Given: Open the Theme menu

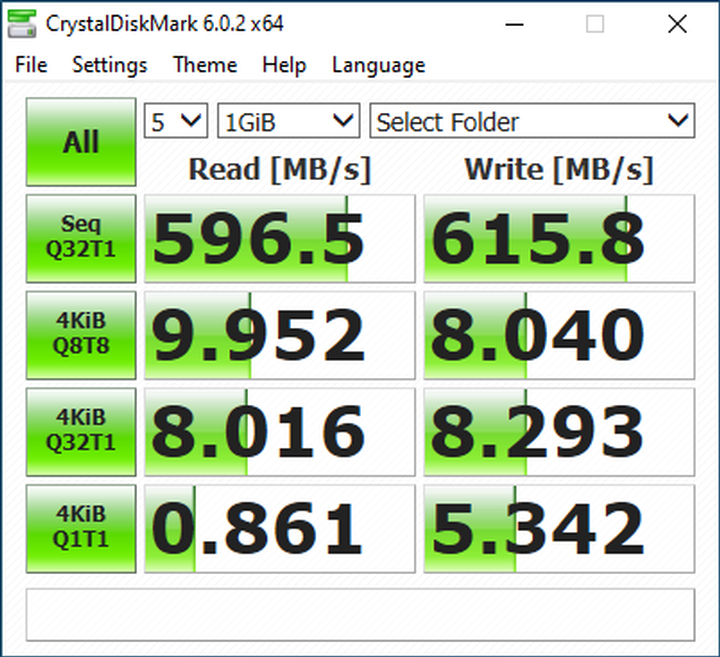Looking at the screenshot, I should (x=204, y=65).
